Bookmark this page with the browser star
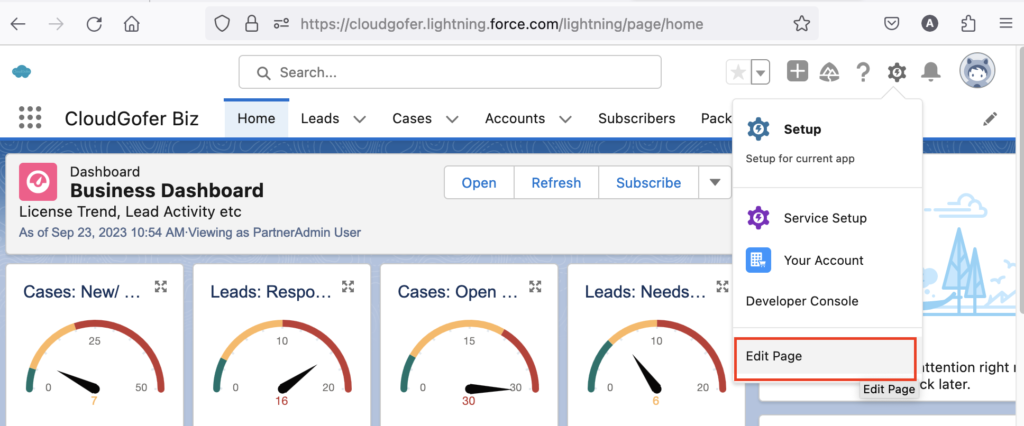 click(801, 23)
